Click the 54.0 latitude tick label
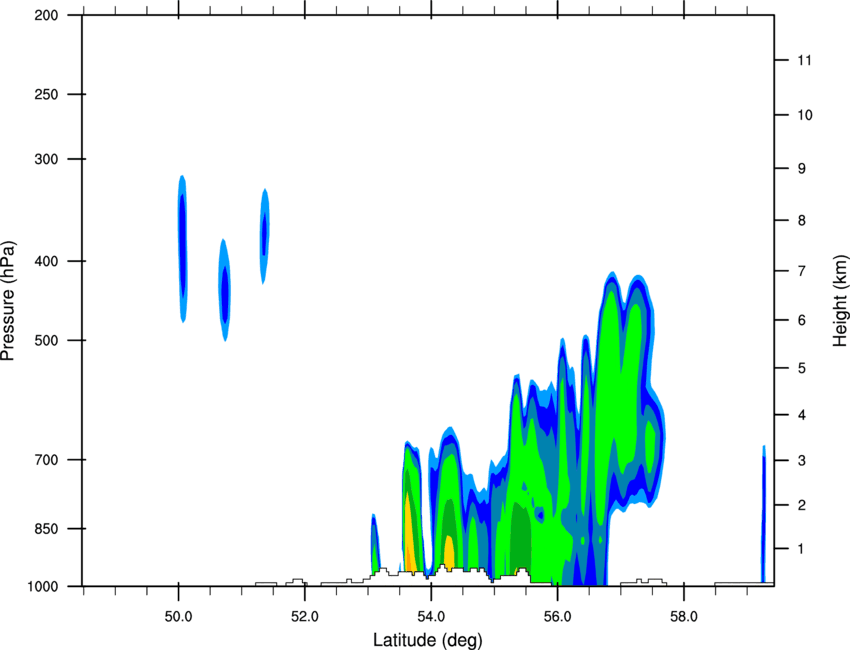Screen dimensions: 850x650 [431, 617]
